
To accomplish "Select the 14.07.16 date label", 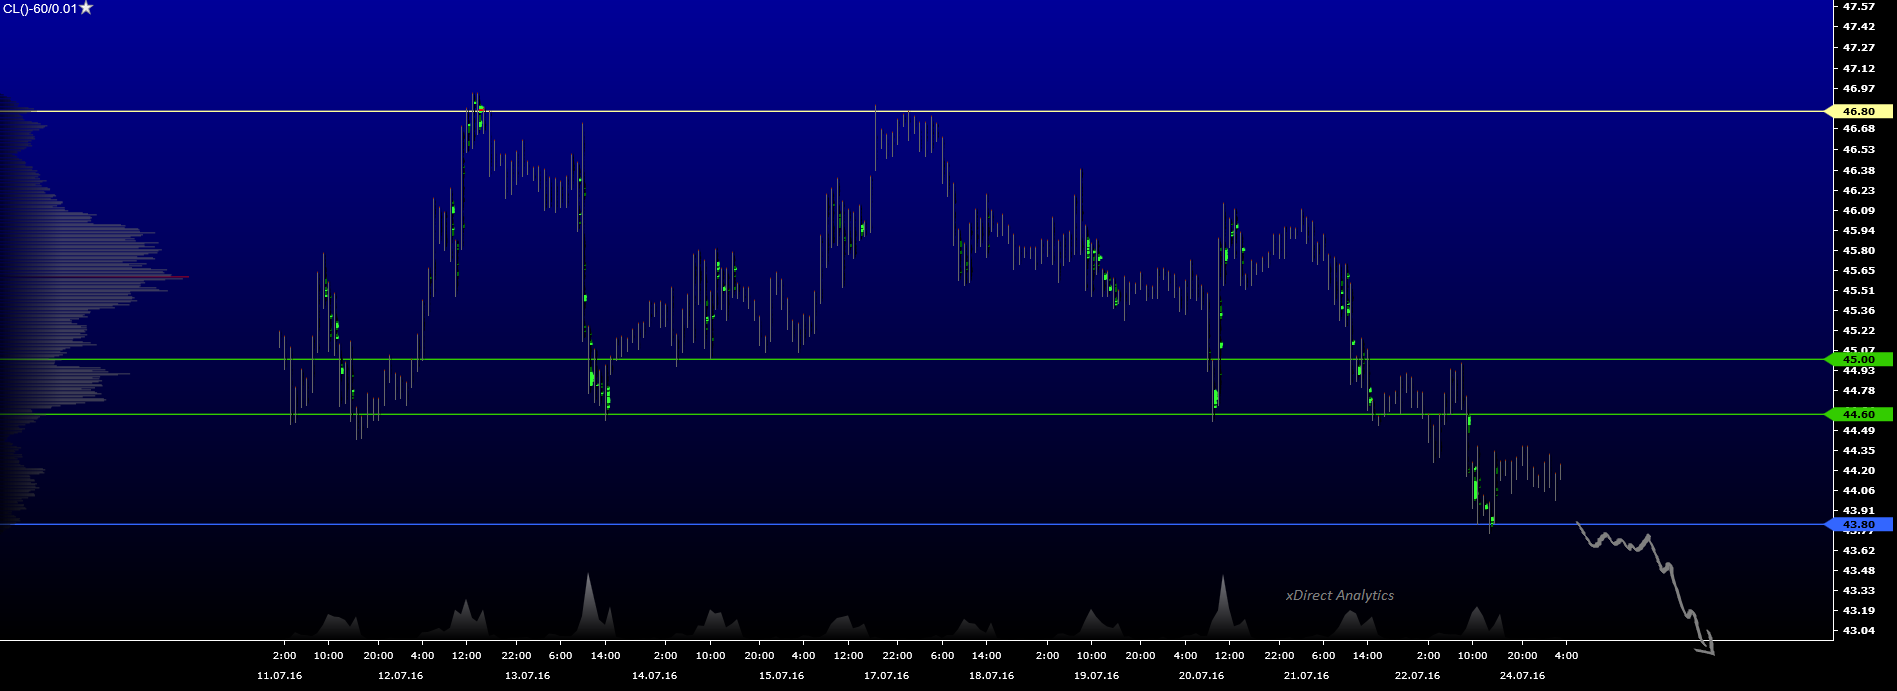I will (x=654, y=676).
